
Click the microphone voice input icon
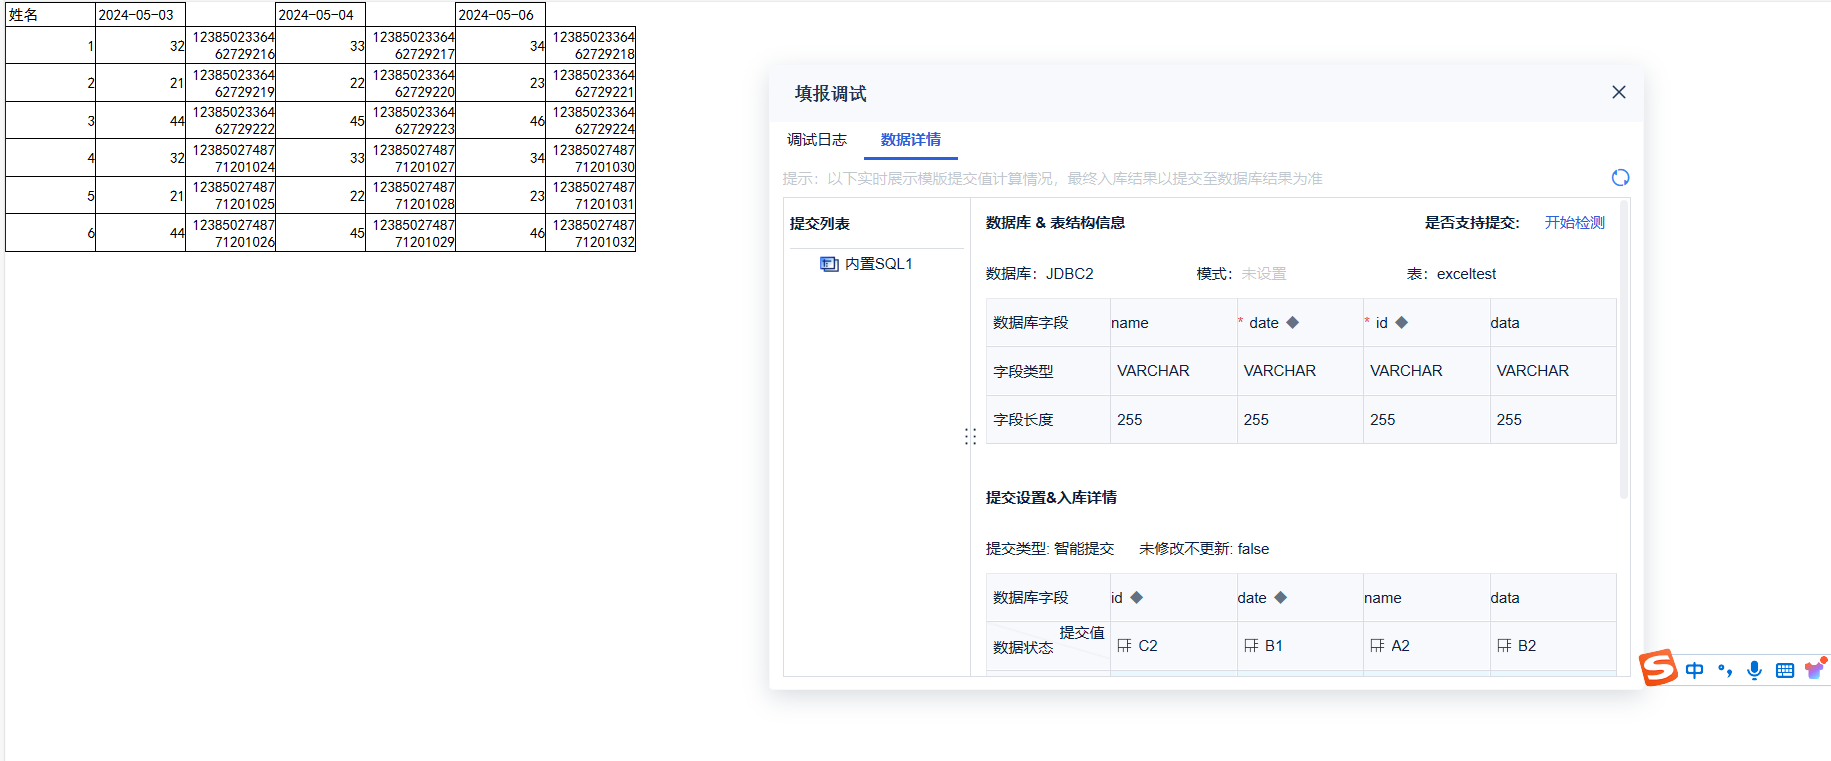[1754, 670]
